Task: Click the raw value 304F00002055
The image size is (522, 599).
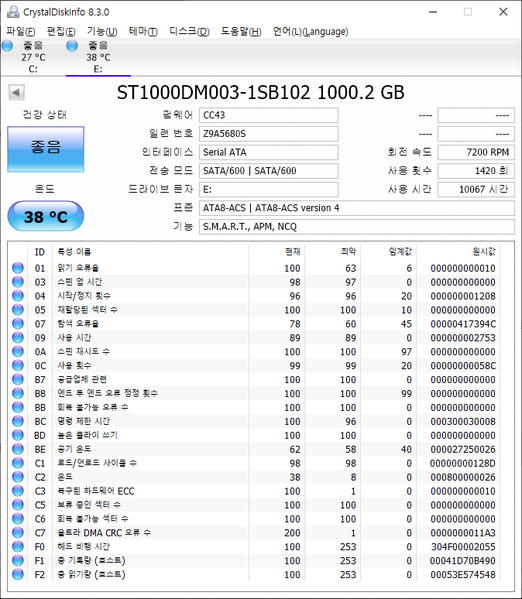Action: 463,547
